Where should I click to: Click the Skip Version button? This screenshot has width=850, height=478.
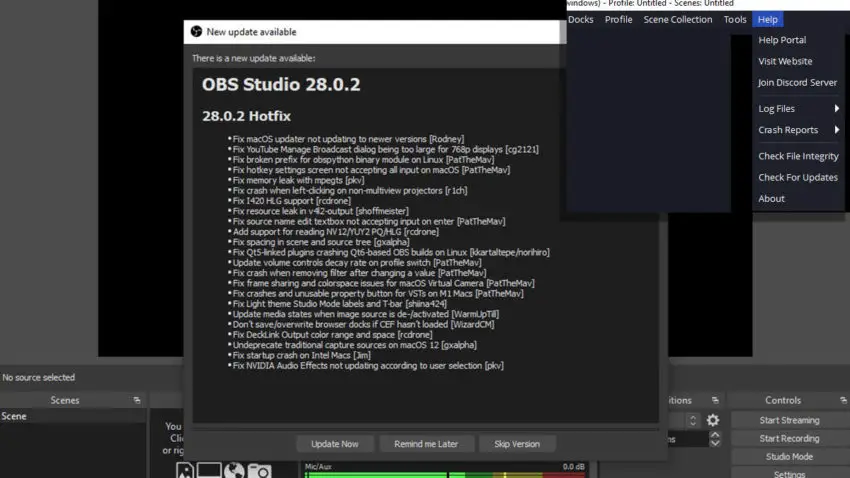click(x=517, y=444)
